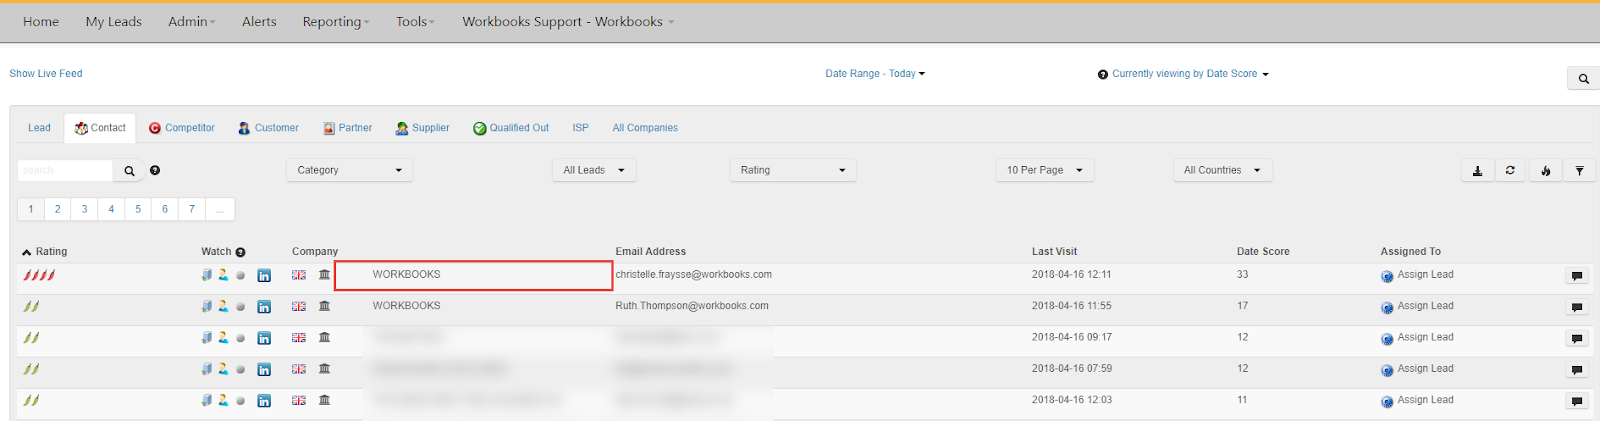Click the search input field
1600x421 pixels.
[65, 171]
